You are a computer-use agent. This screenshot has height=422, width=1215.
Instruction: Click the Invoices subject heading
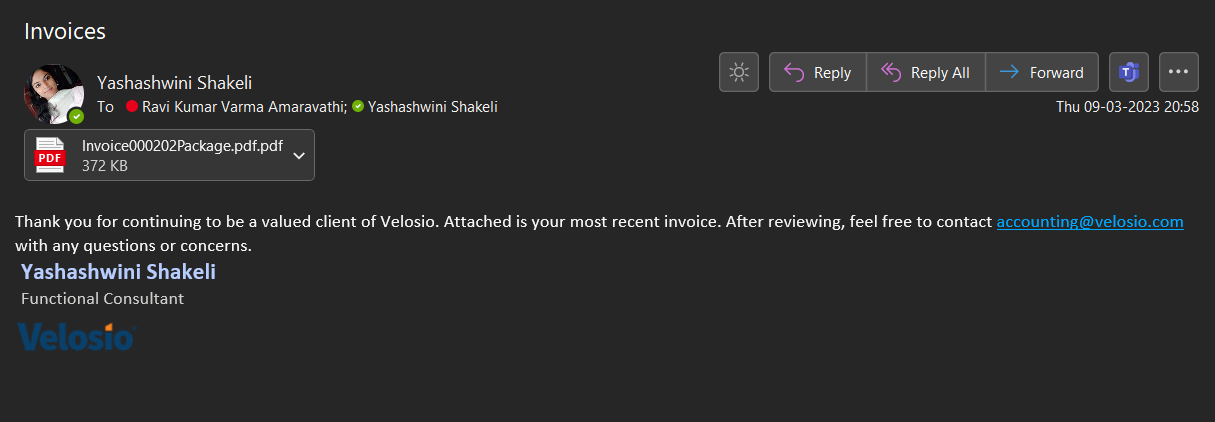65,31
